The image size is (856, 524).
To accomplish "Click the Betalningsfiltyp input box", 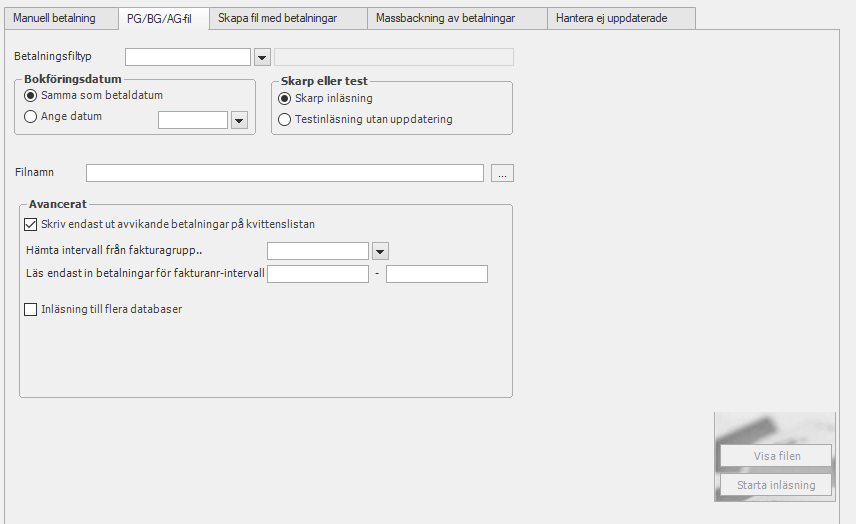I will click(x=188, y=57).
